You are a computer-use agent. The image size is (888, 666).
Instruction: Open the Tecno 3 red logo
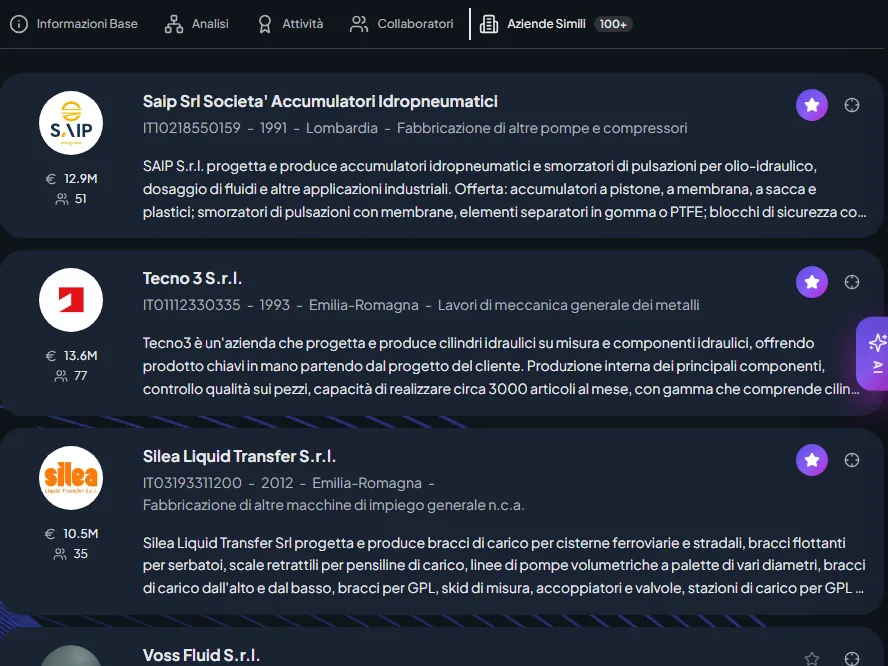(71, 300)
